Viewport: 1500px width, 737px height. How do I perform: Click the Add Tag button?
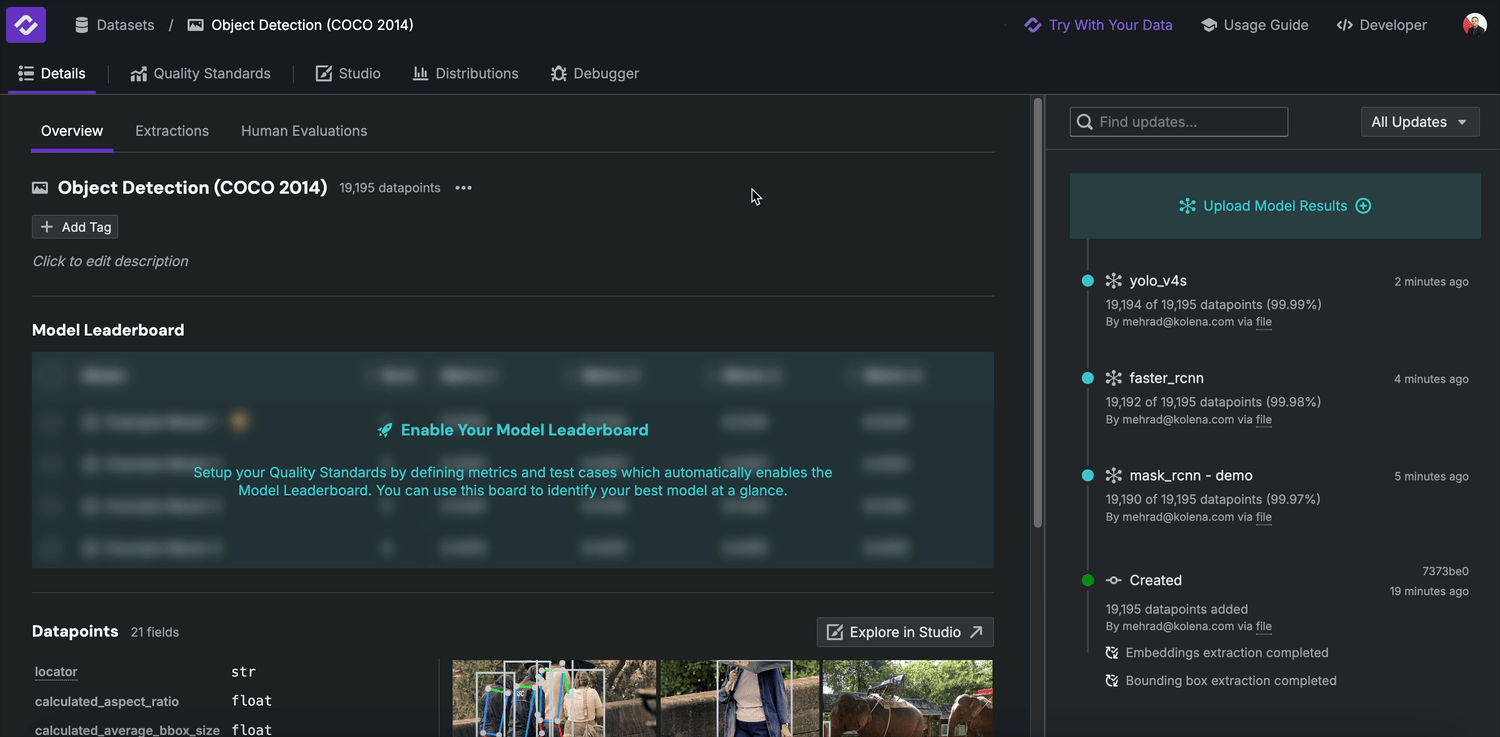point(75,227)
